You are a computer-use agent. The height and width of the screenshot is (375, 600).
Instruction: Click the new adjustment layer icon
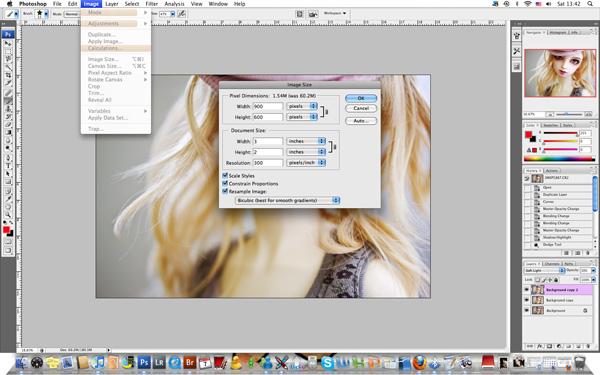coord(559,346)
